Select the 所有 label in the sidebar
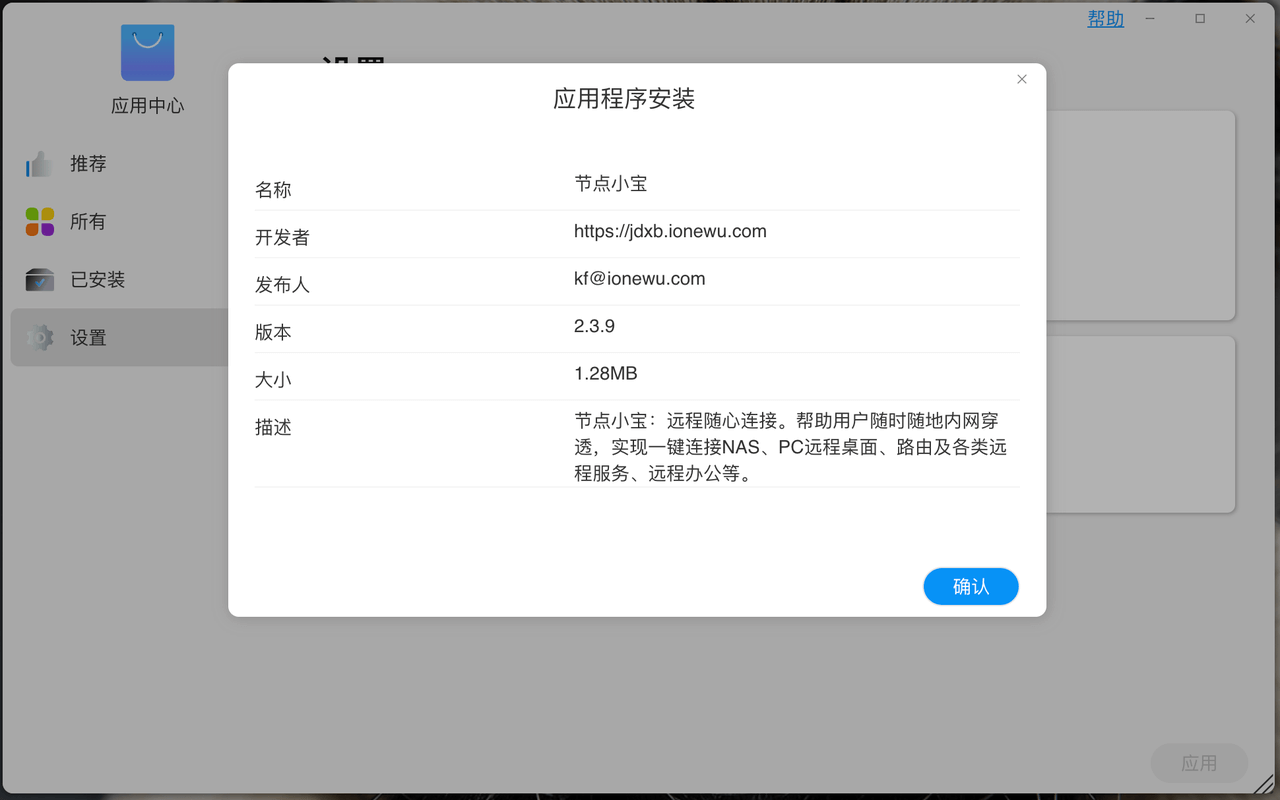 click(x=88, y=222)
